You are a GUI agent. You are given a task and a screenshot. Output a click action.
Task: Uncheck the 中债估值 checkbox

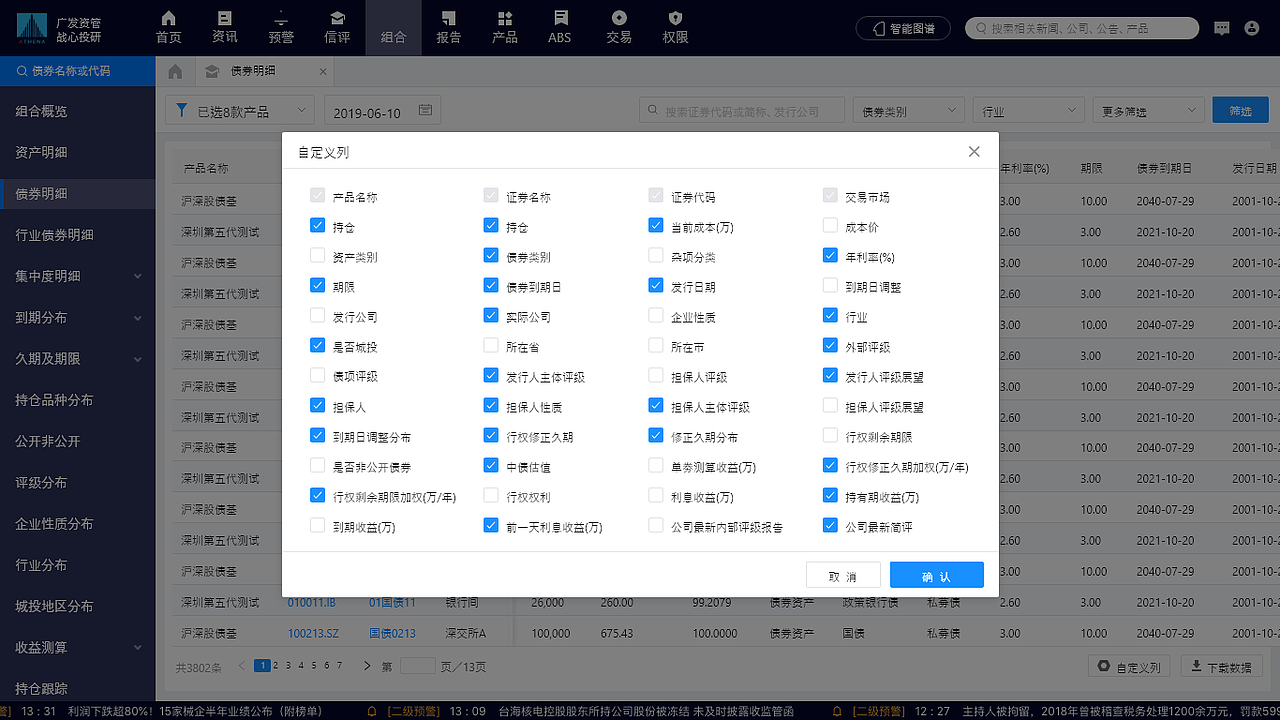pos(490,465)
